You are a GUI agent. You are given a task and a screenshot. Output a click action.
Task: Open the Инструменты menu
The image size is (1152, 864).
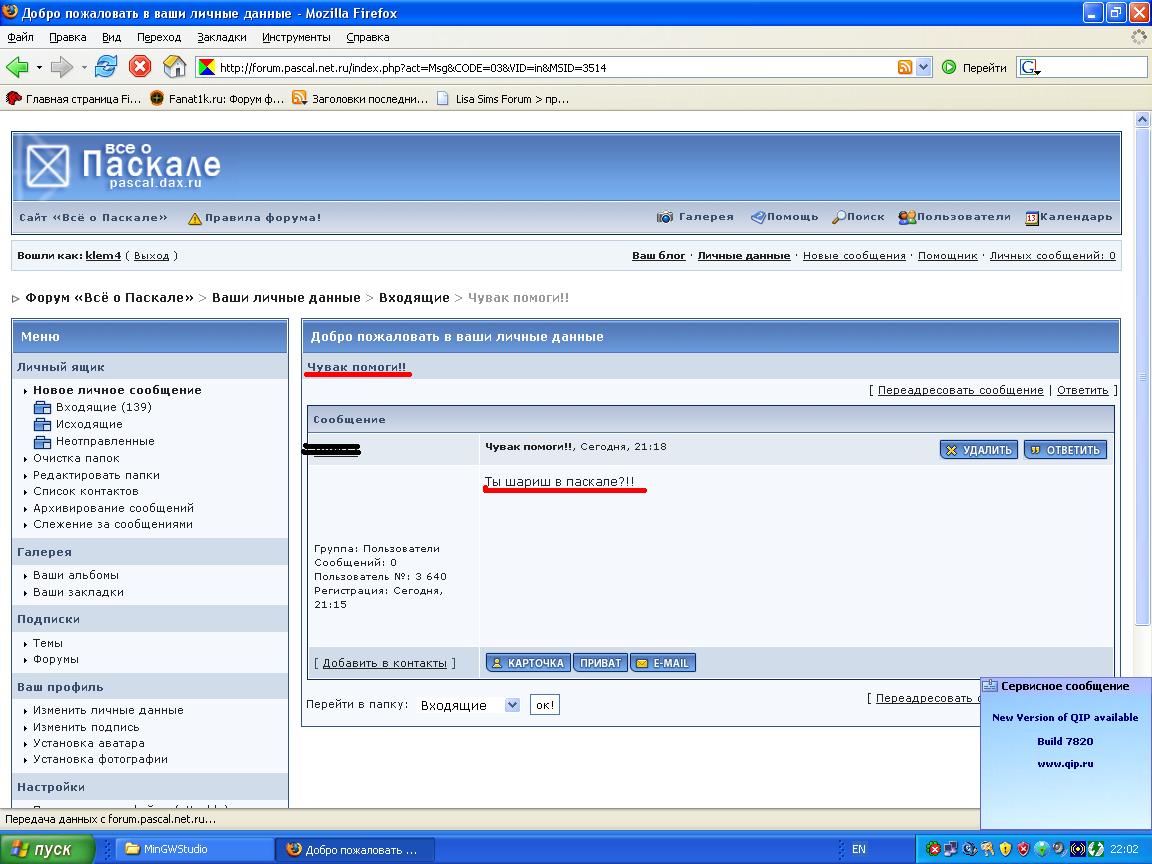pyautogui.click(x=296, y=37)
